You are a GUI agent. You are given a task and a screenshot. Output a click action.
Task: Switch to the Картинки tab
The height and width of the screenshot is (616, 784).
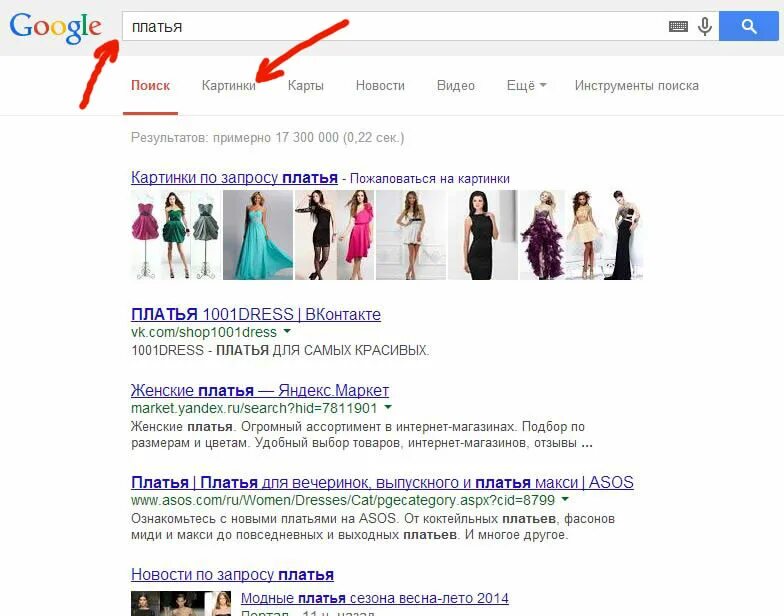228,86
